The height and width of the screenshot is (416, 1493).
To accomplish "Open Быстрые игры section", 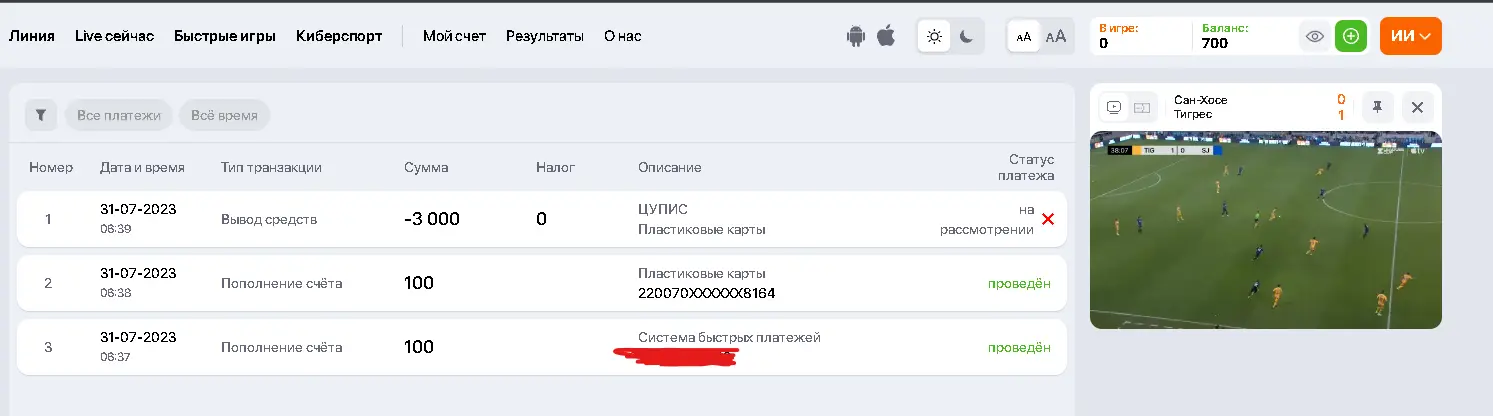I will click(225, 36).
